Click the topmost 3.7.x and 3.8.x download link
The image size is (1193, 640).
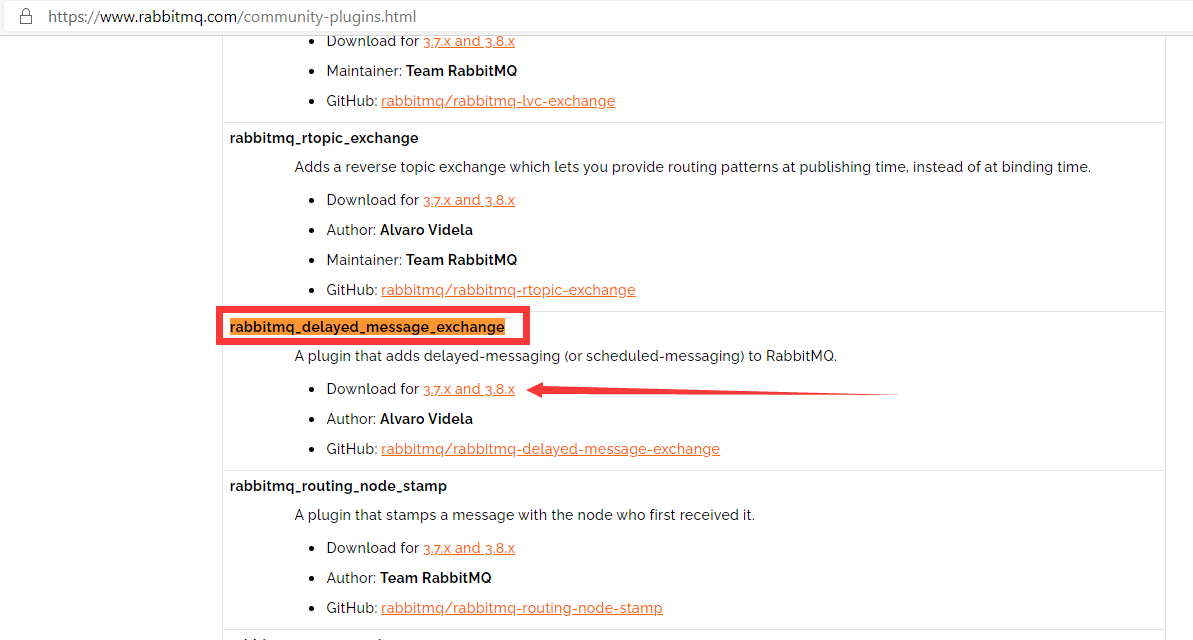(469, 40)
